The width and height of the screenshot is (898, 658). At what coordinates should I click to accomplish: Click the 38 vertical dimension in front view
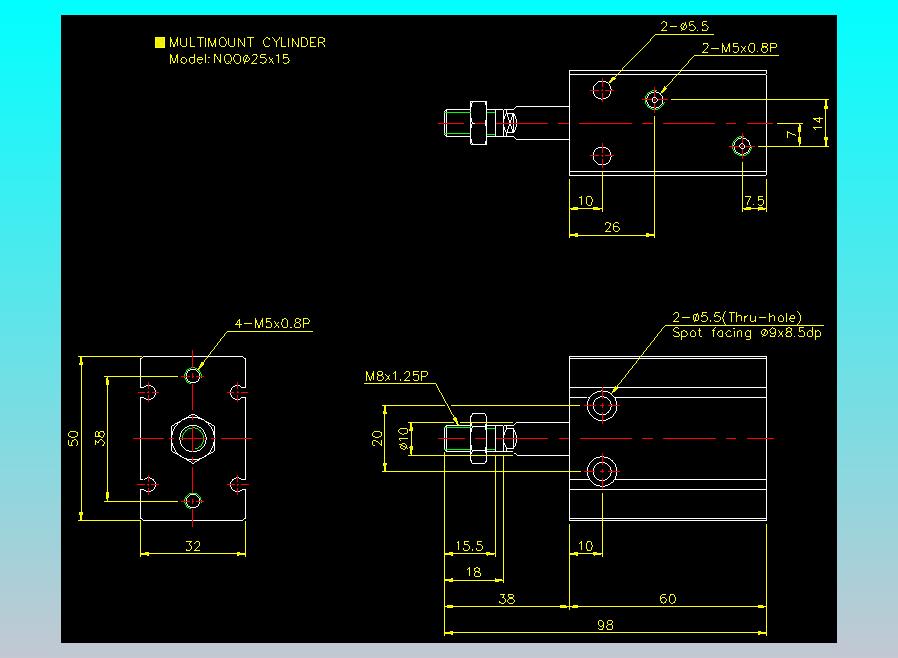coord(100,439)
